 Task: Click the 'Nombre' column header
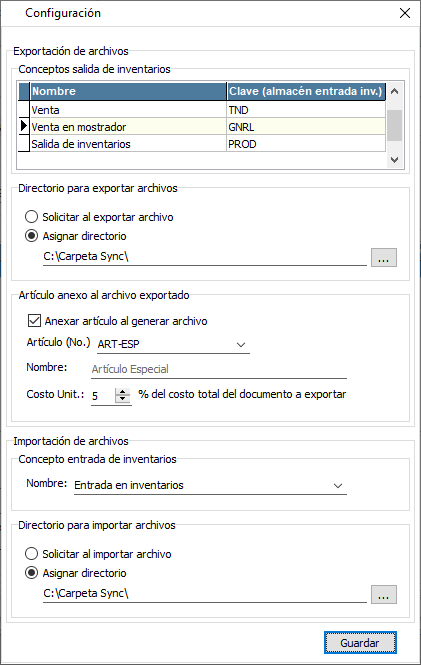click(128, 91)
